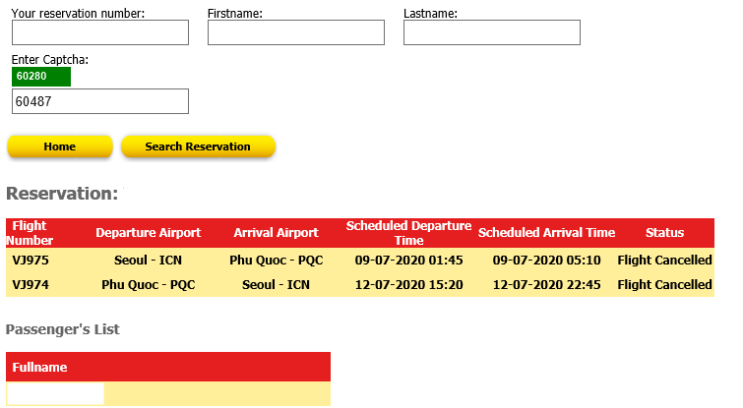Image resolution: width=743 pixels, height=408 pixels.
Task: Click Flight Cancelled status for VJ975
Action: 665,260
